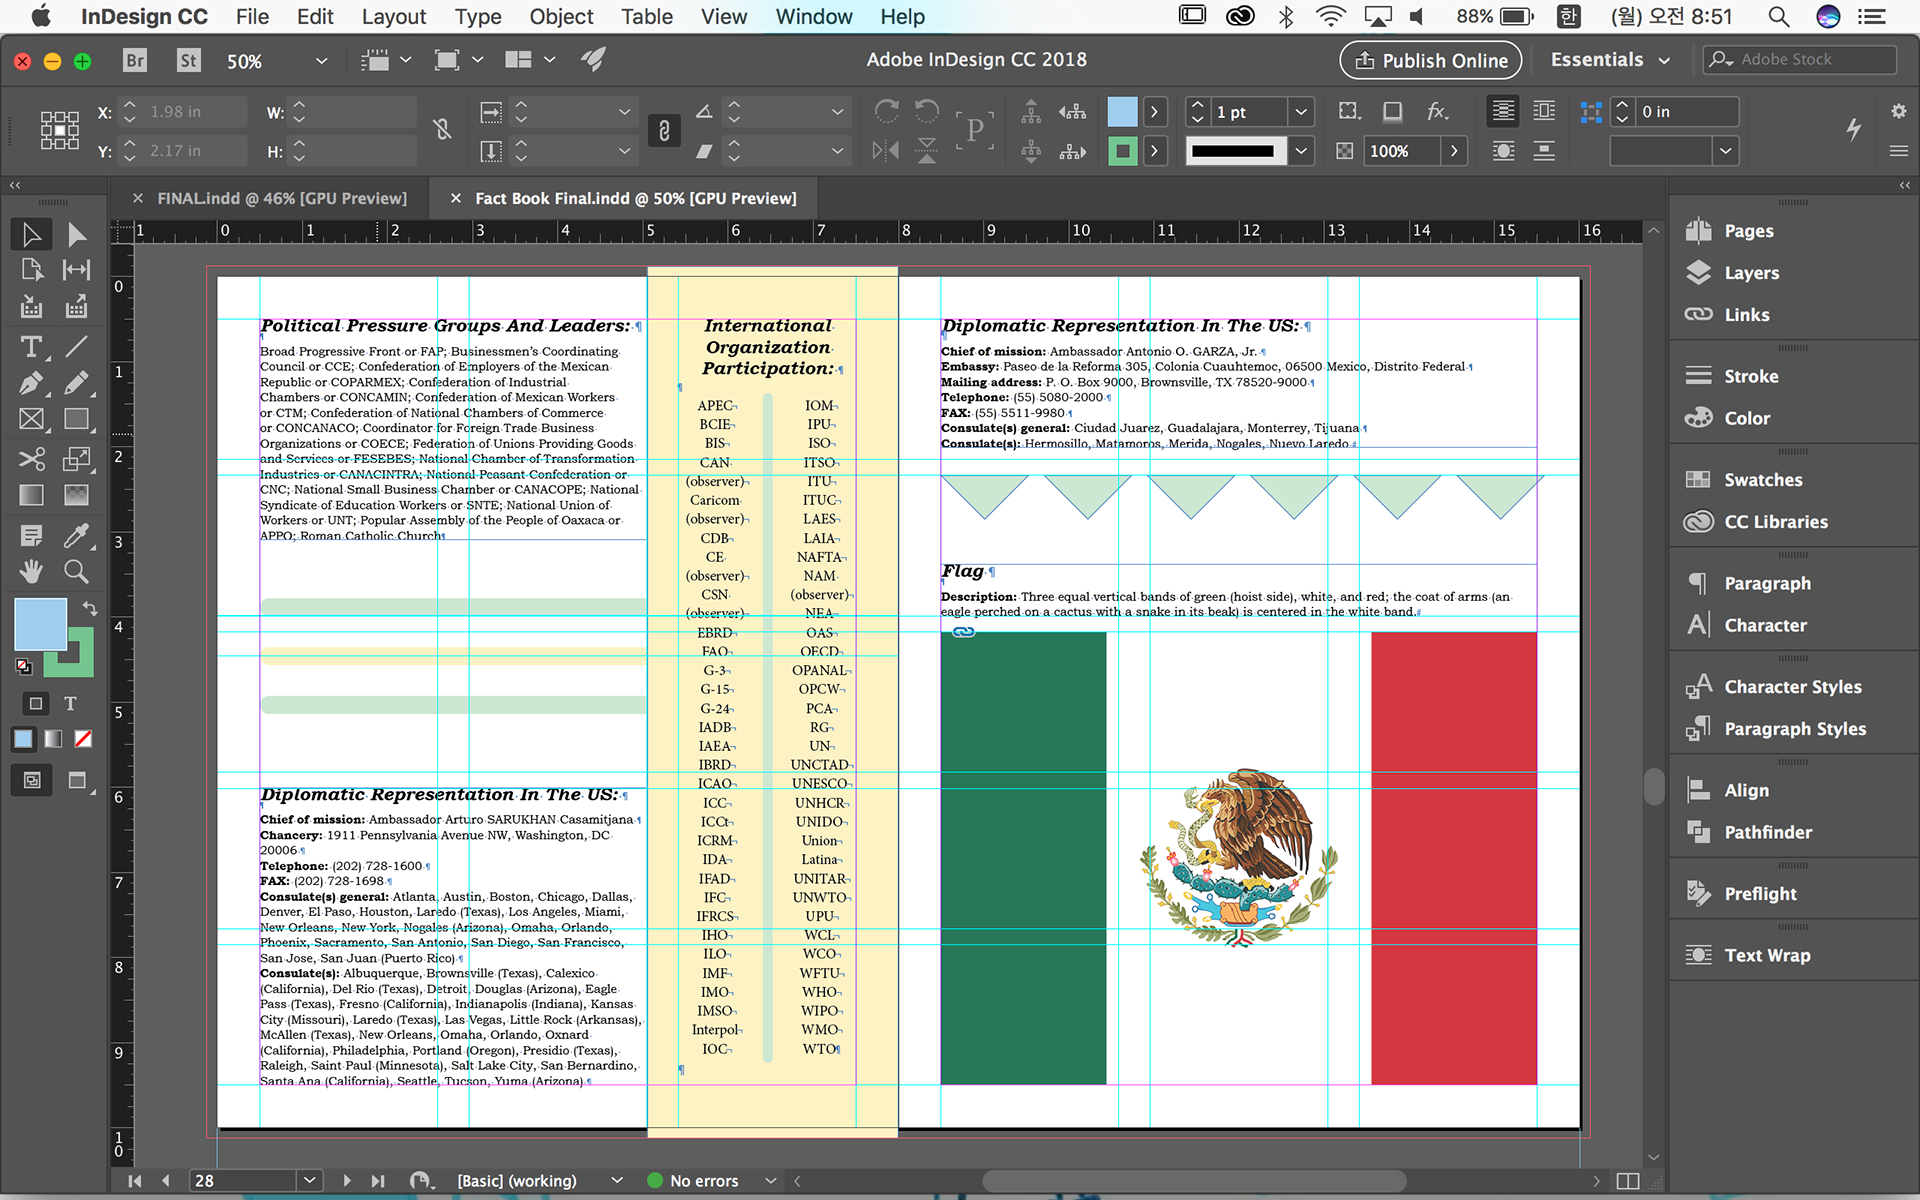
Task: Click the light blue fill swatch in toolbox
Action: click(x=40, y=624)
